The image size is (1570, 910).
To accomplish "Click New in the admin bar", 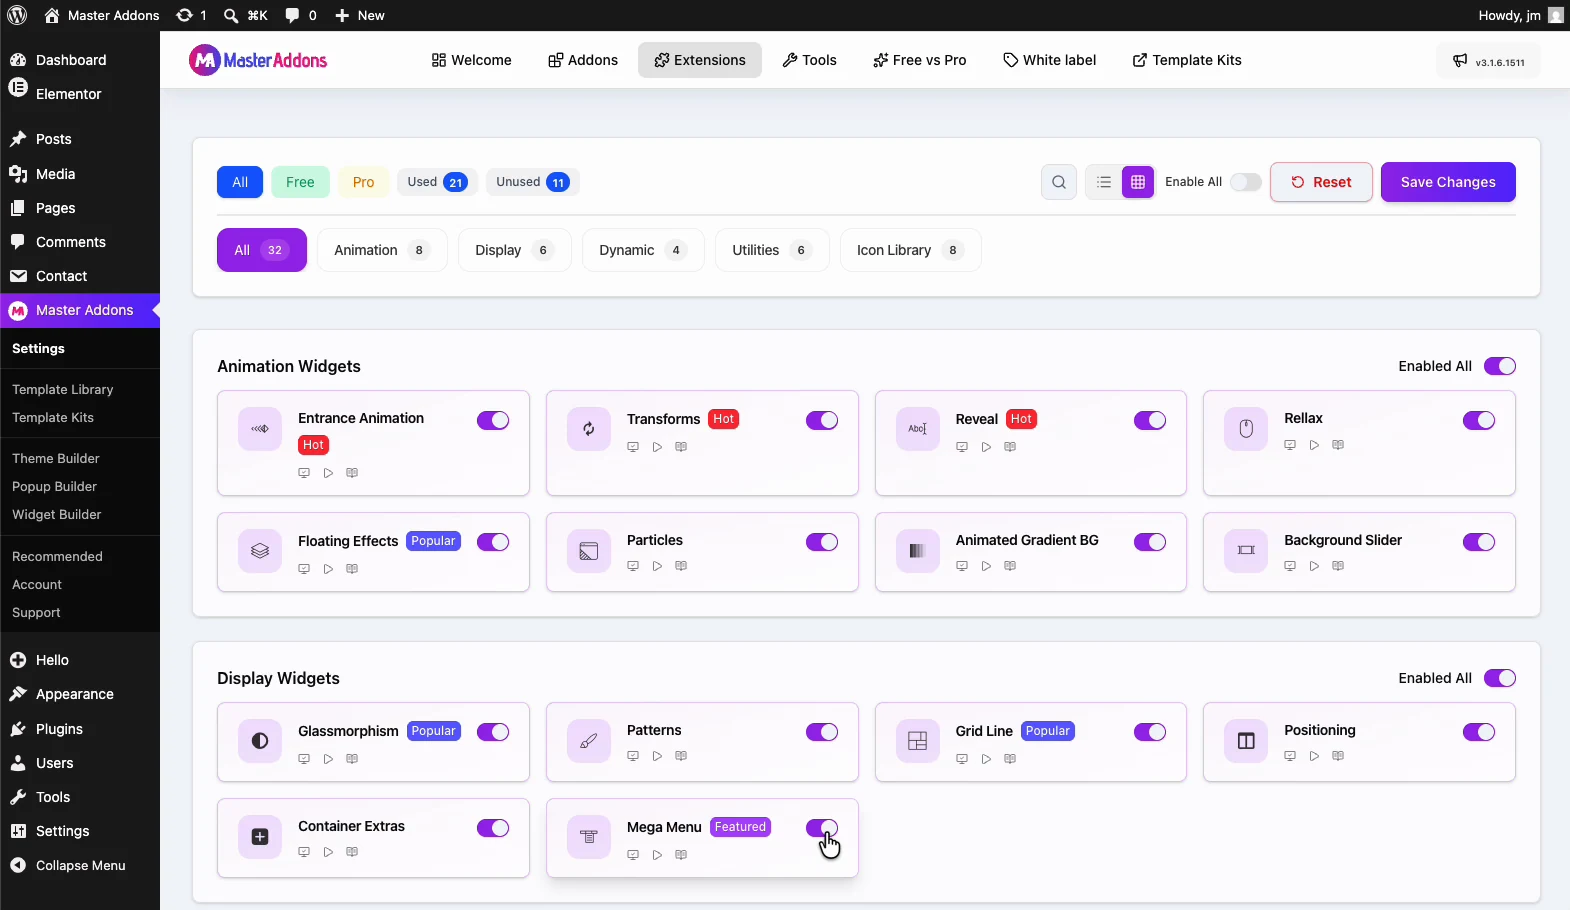I will pos(360,15).
